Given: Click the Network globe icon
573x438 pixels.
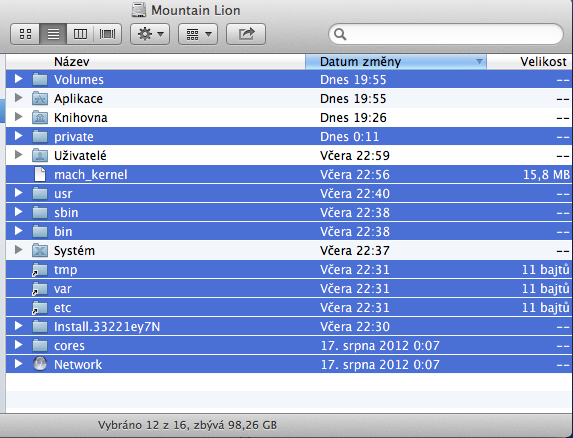Looking at the screenshot, I should (x=40, y=364).
